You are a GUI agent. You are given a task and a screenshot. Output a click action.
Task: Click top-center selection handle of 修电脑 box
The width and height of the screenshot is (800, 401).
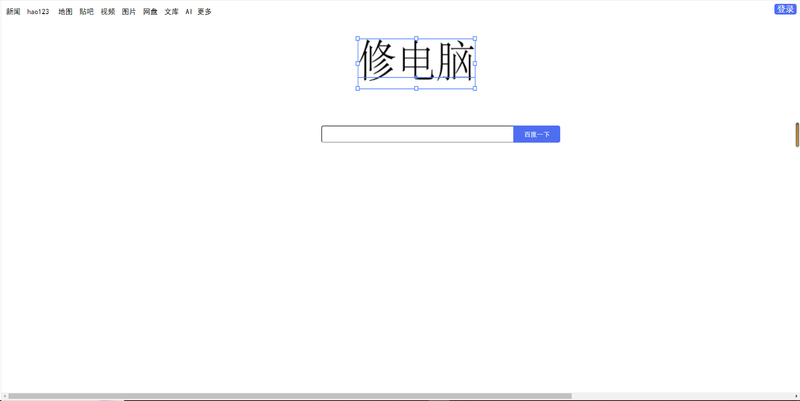tap(416, 38)
